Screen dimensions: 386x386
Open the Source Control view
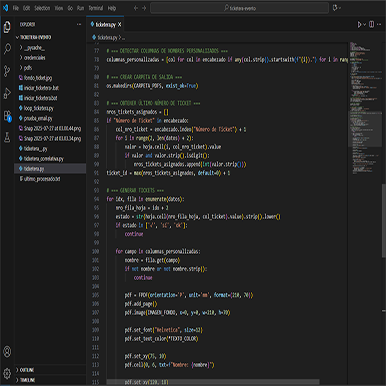pyautogui.click(x=7, y=71)
